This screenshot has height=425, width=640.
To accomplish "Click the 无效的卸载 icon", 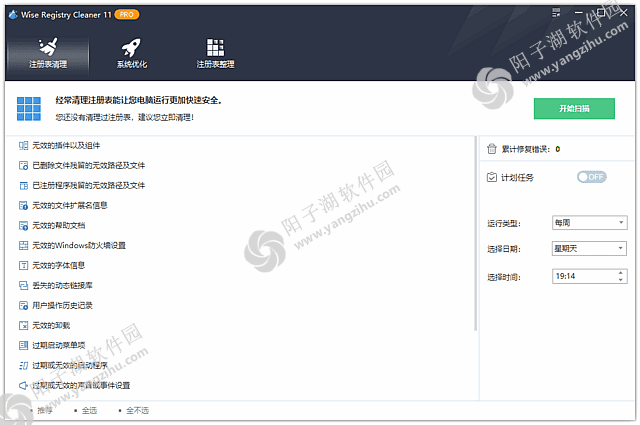I will pos(24,326).
